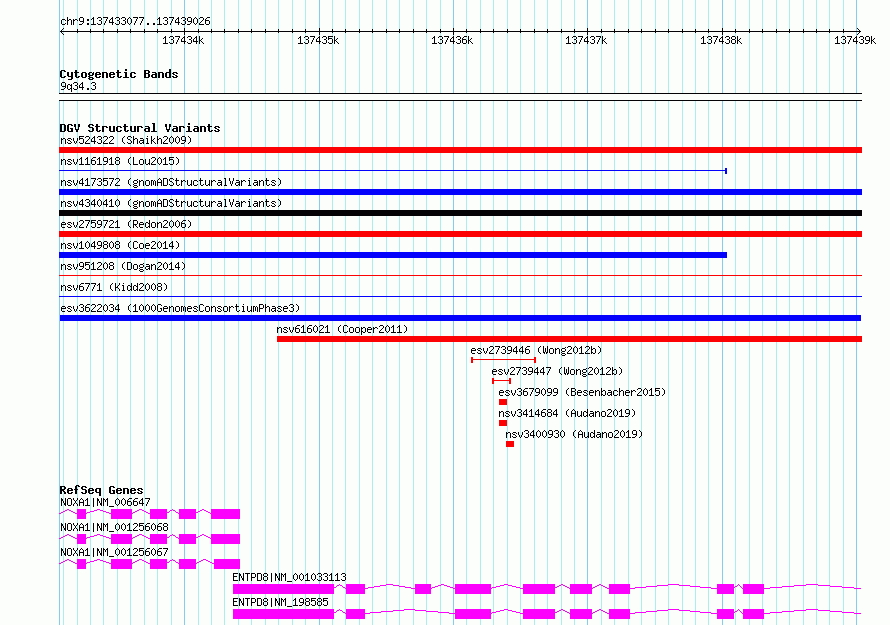The height and width of the screenshot is (625, 890).
Task: Click the nsv524322 (Shaikh2009) red variant bar
Action: pyautogui.click(x=460, y=150)
